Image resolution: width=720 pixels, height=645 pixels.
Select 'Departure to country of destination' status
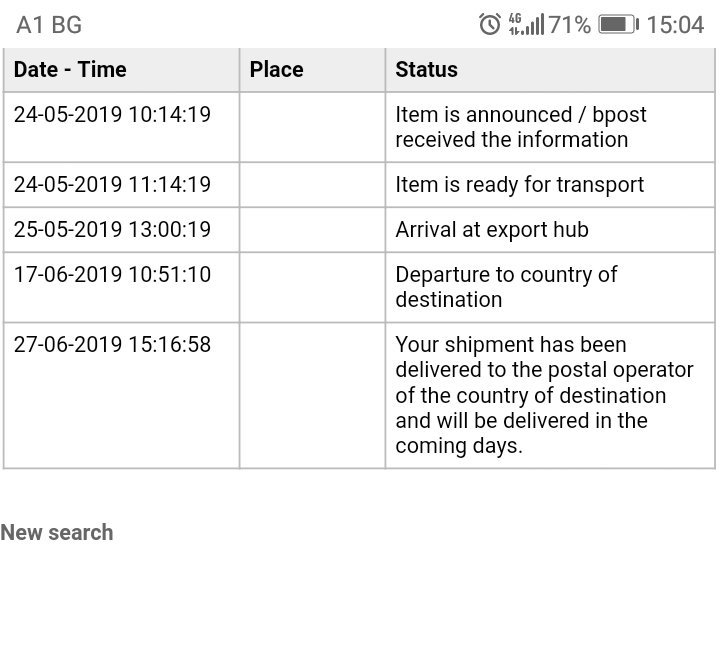[506, 287]
